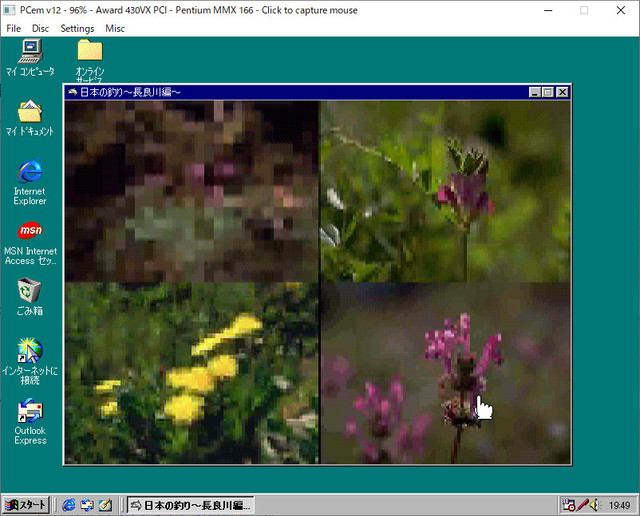Open the My Computer desktop icon
640x516 pixels.
[x=30, y=58]
